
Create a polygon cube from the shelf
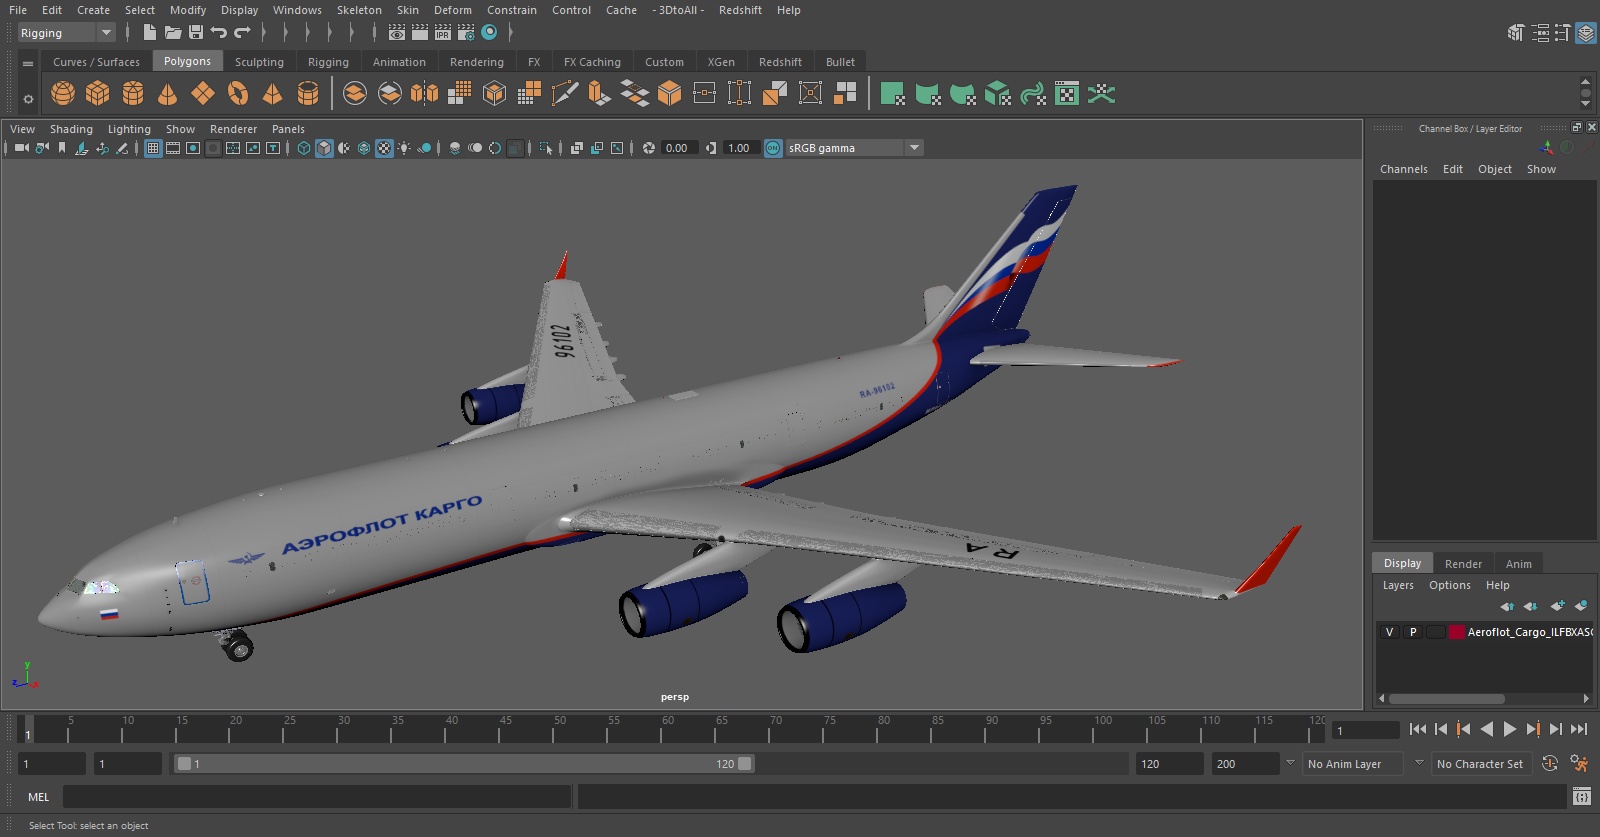[98, 94]
